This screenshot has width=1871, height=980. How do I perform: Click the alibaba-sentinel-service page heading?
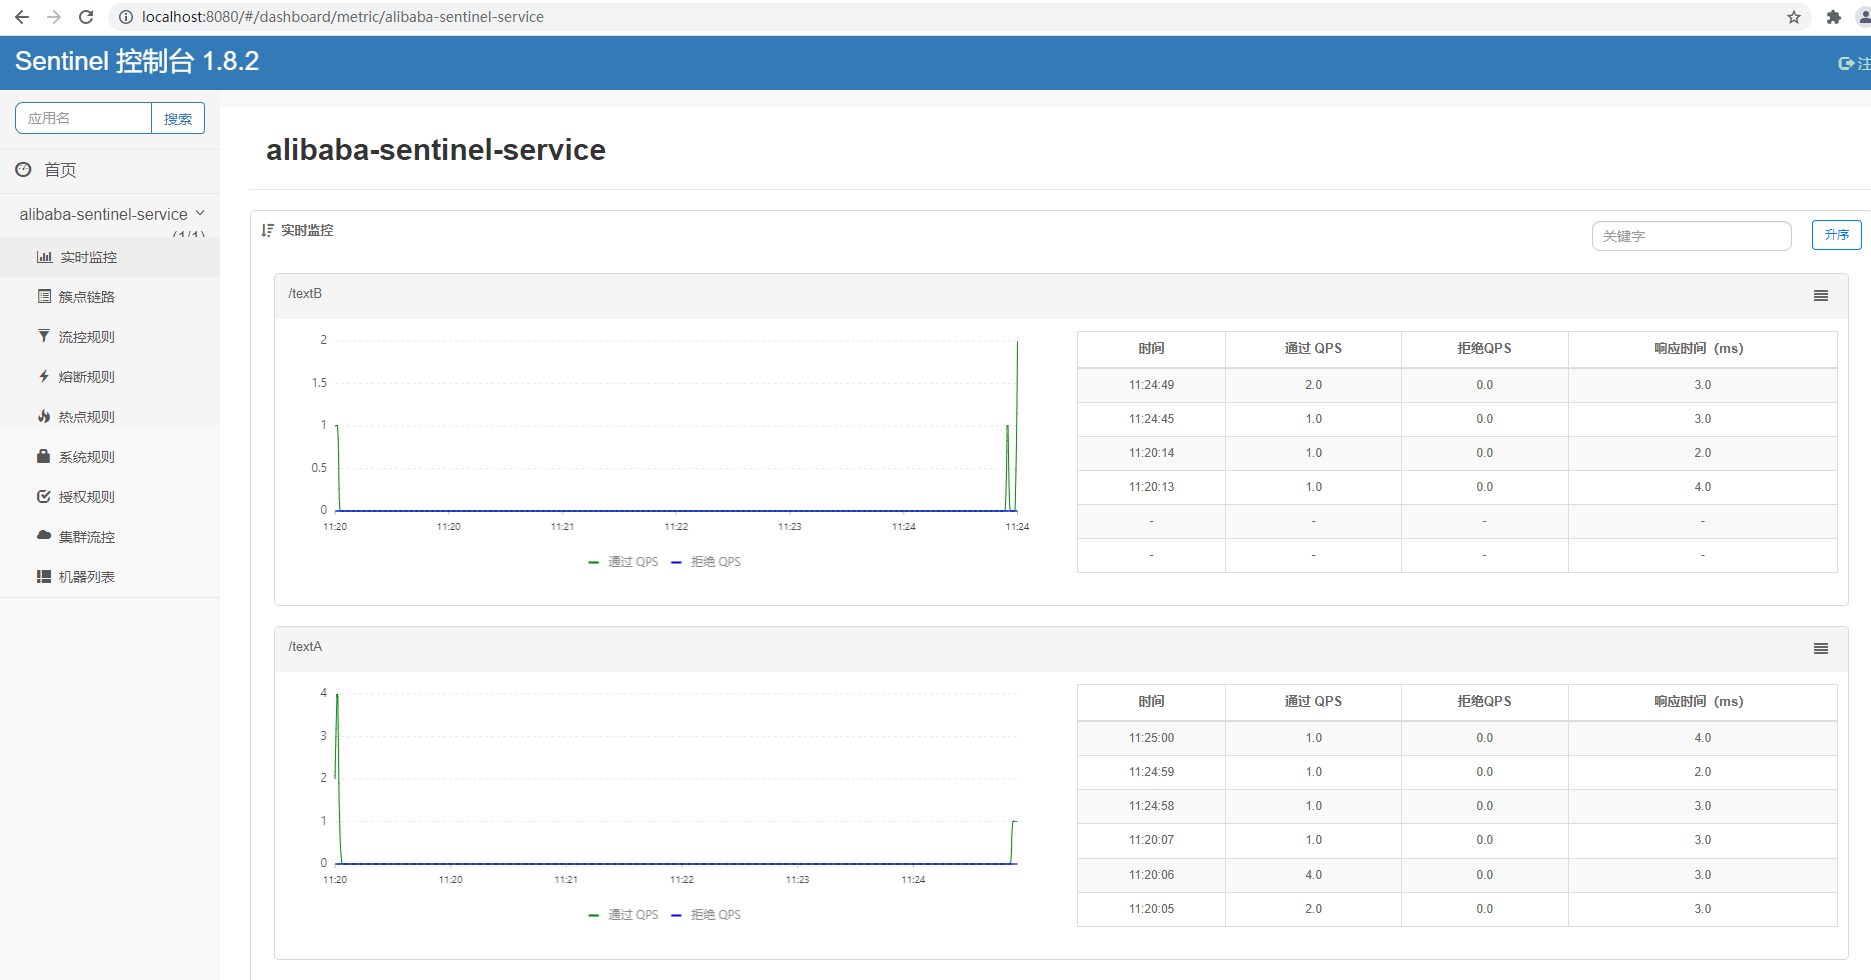point(436,150)
